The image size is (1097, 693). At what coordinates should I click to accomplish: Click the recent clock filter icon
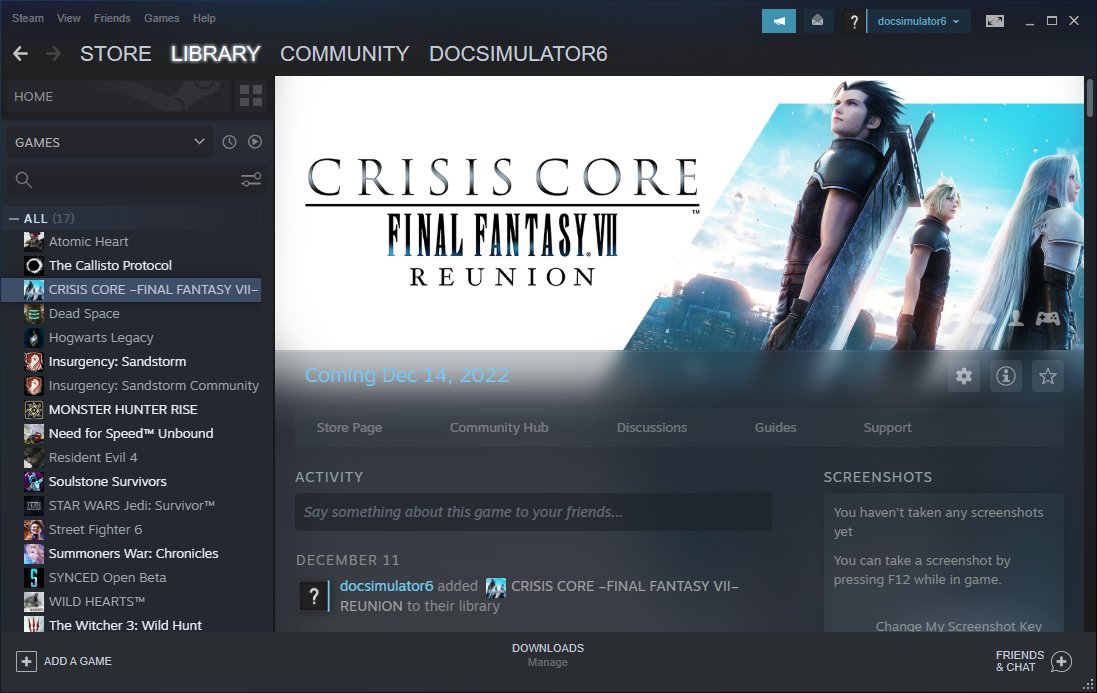pyautogui.click(x=229, y=142)
